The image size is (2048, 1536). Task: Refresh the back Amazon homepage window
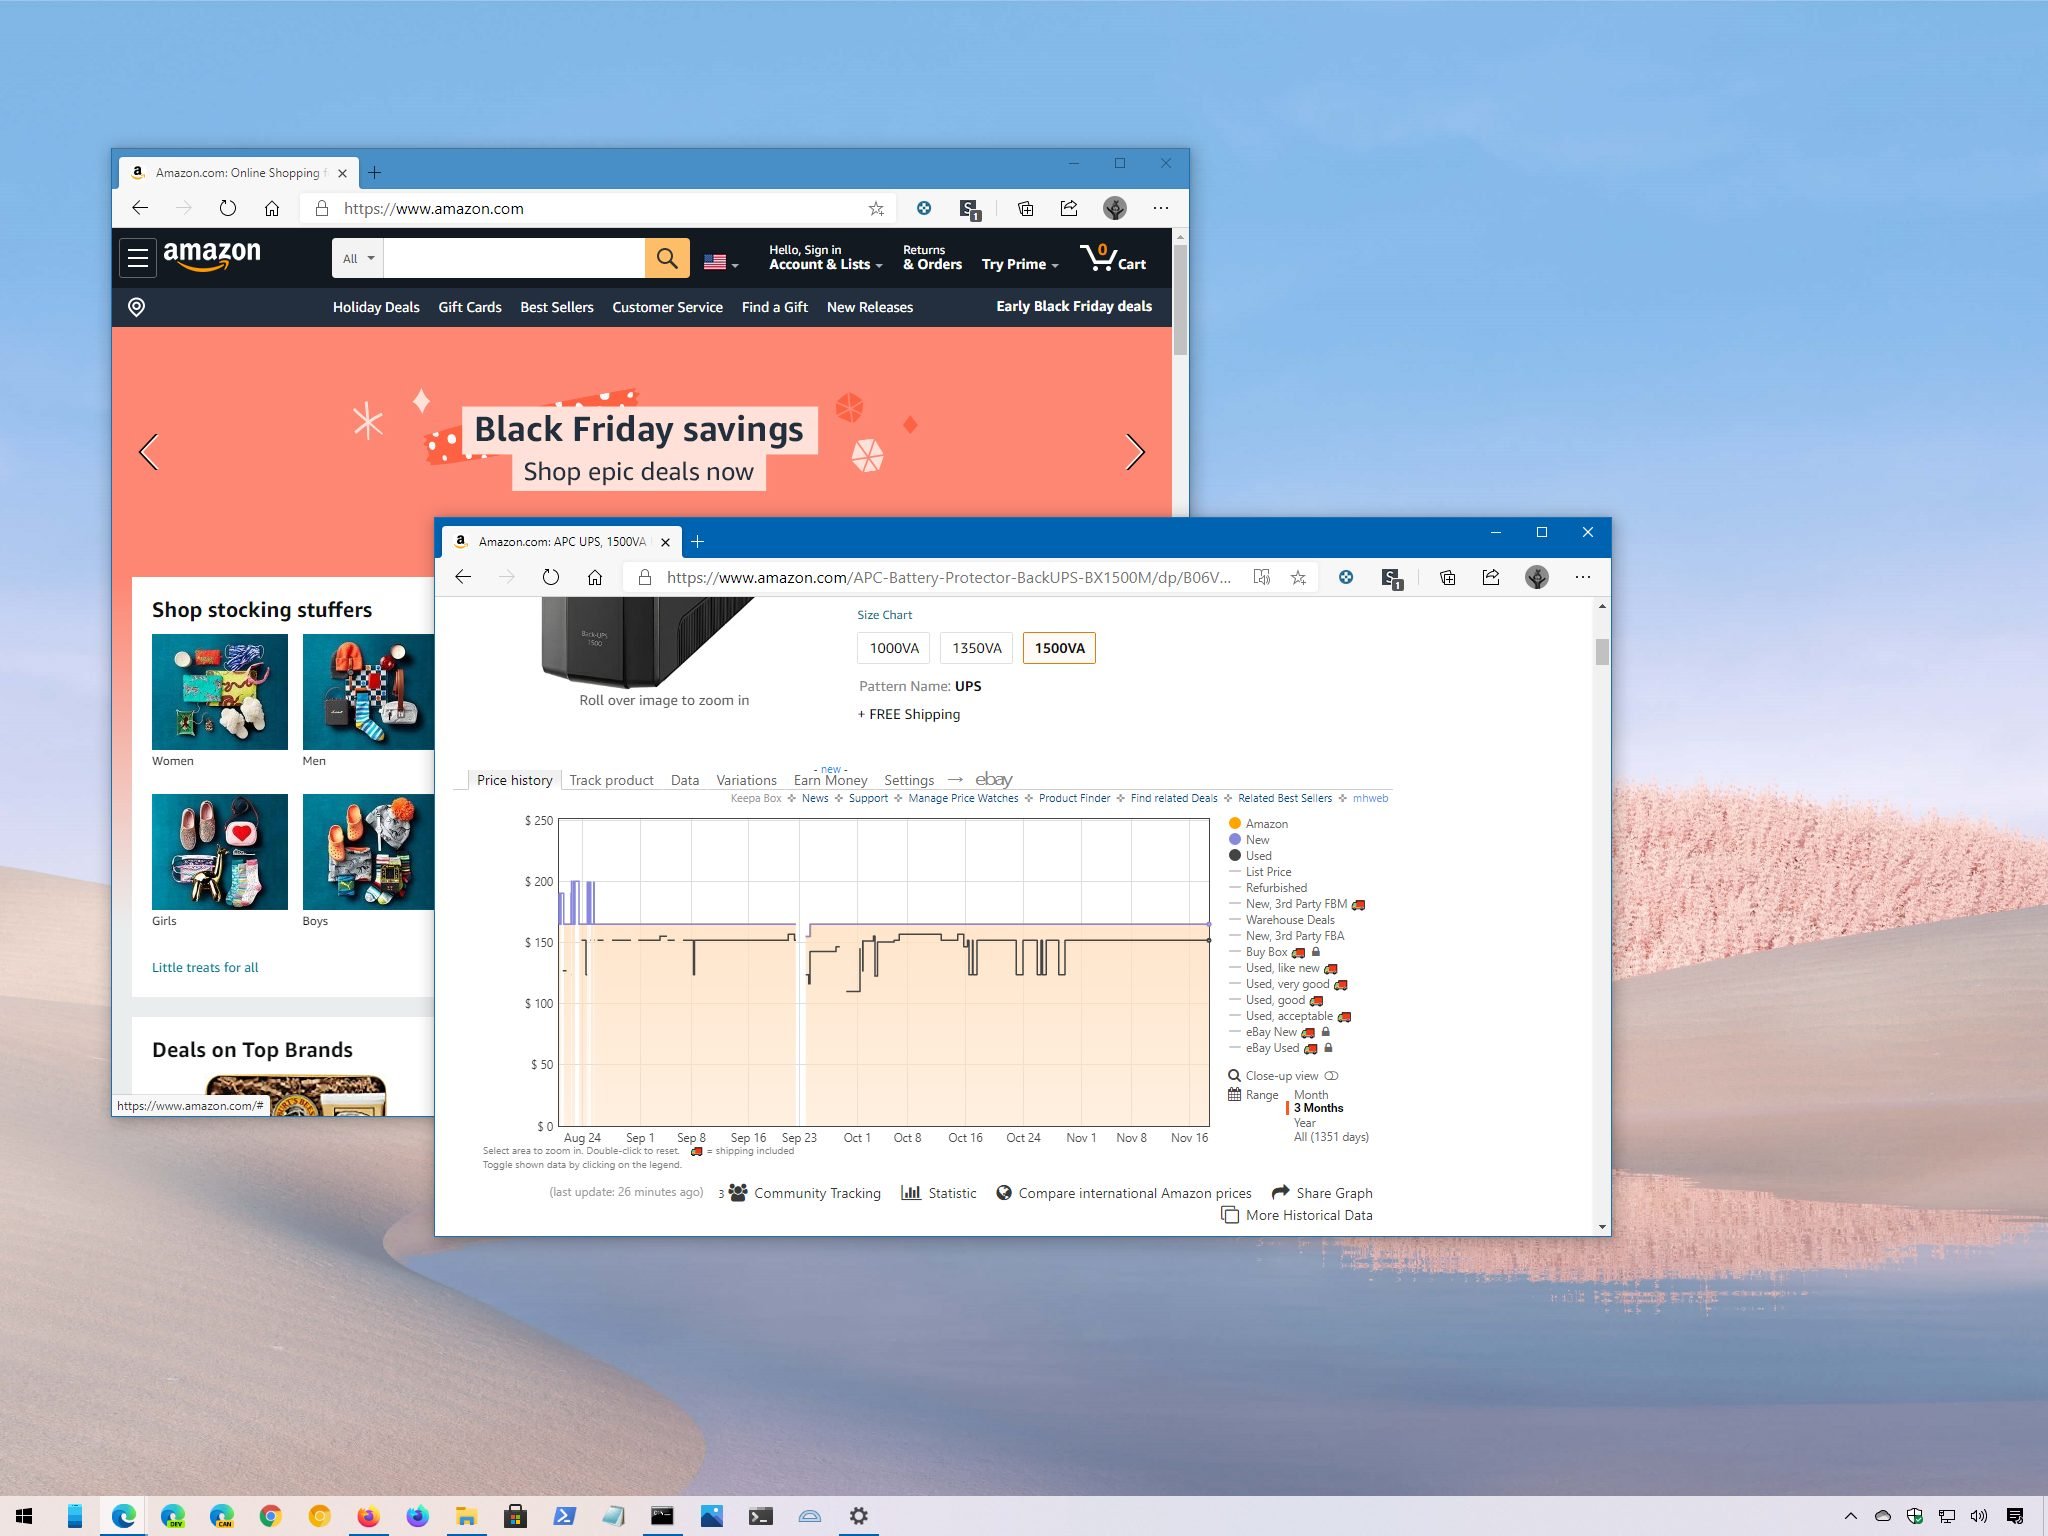point(228,208)
